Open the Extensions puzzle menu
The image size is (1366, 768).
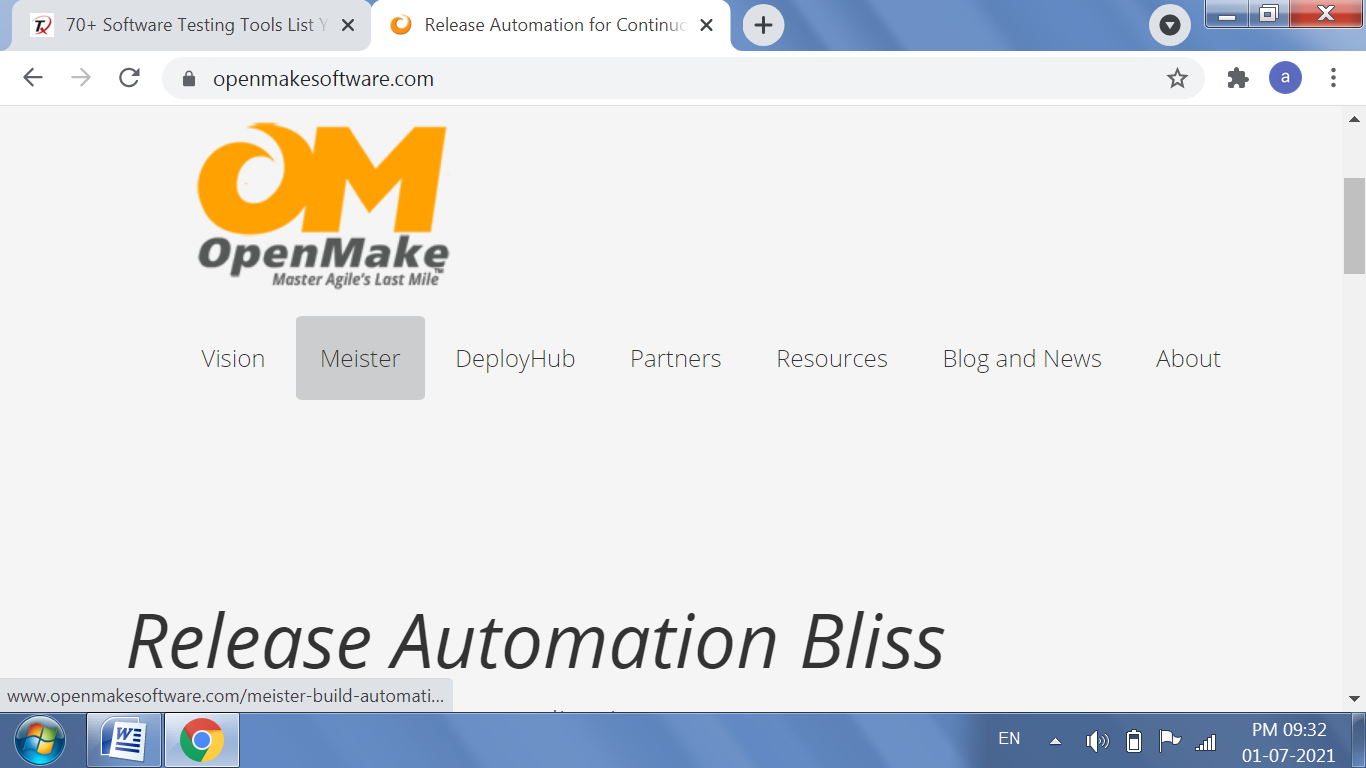pyautogui.click(x=1238, y=78)
